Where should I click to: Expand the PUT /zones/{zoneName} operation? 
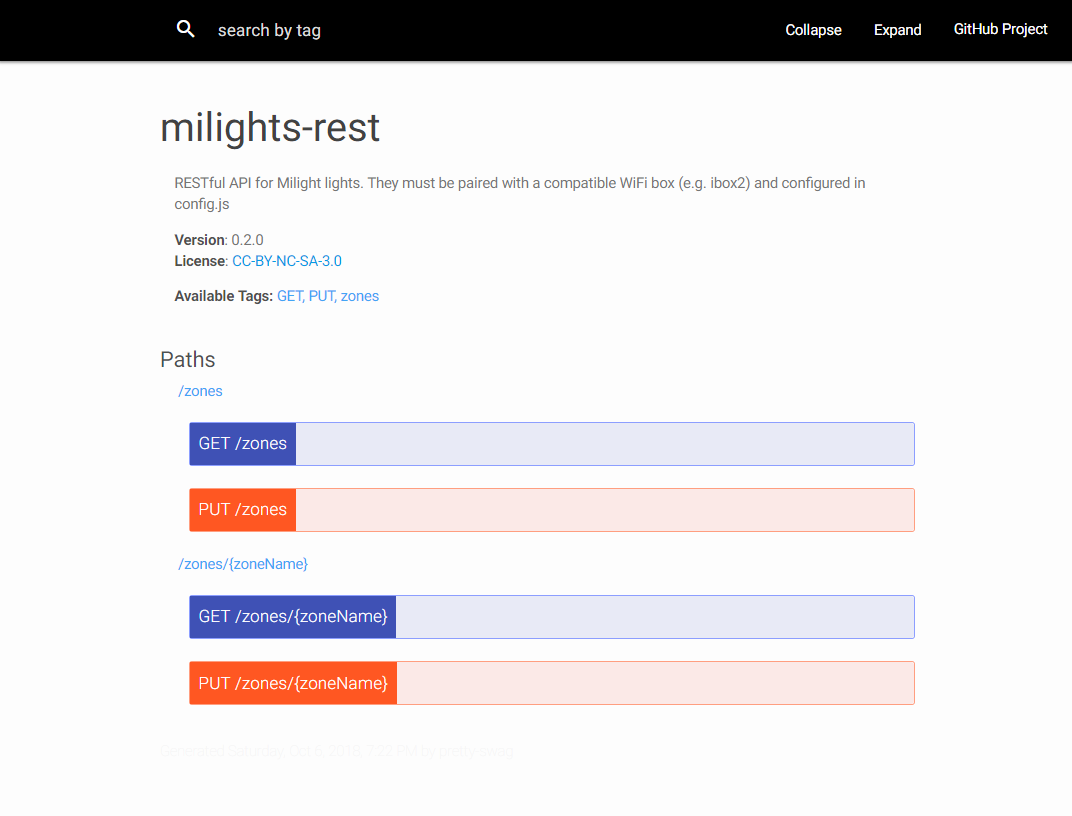pos(552,683)
